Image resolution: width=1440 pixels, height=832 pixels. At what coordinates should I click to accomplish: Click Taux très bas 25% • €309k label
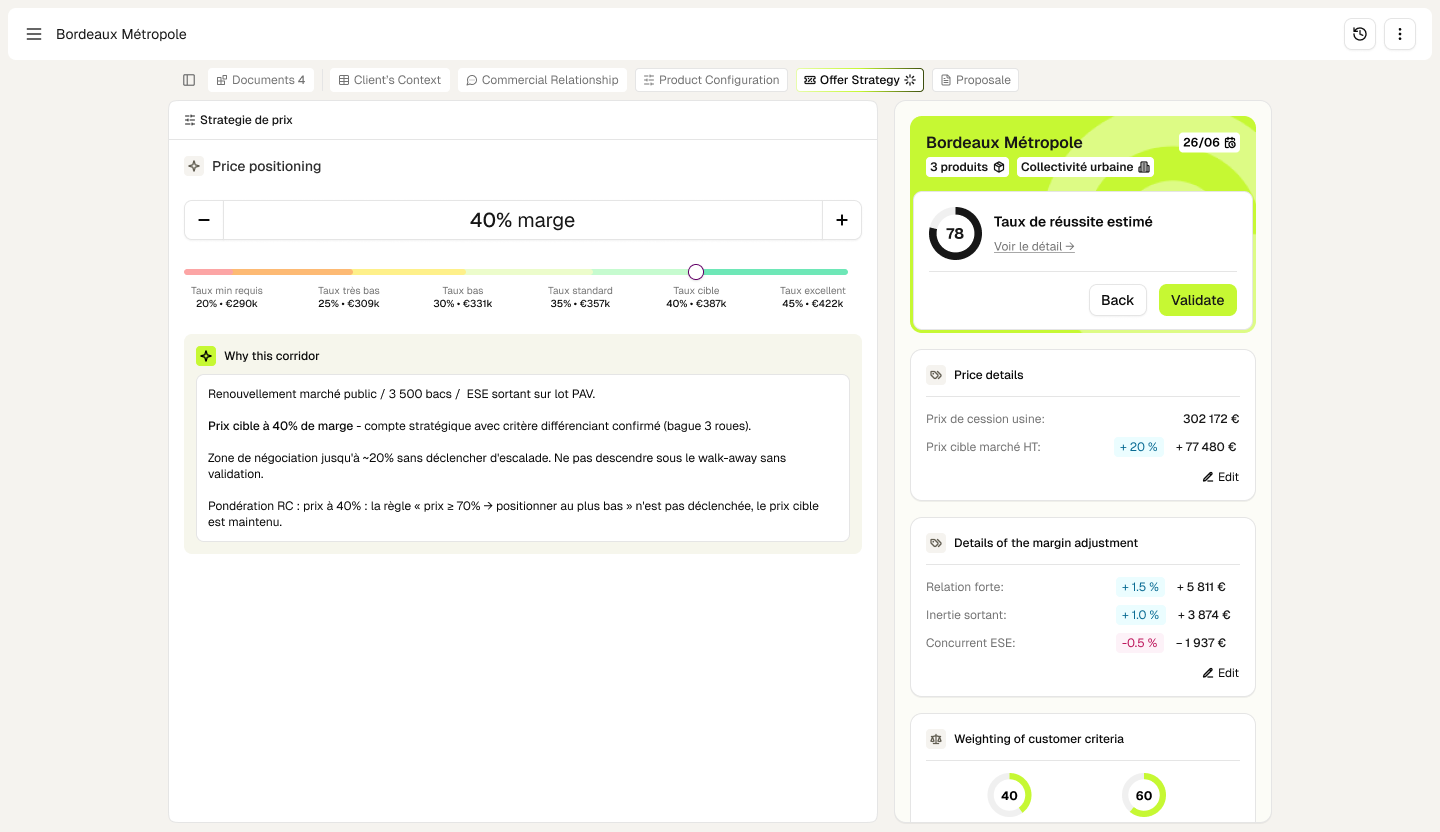[x=349, y=297]
